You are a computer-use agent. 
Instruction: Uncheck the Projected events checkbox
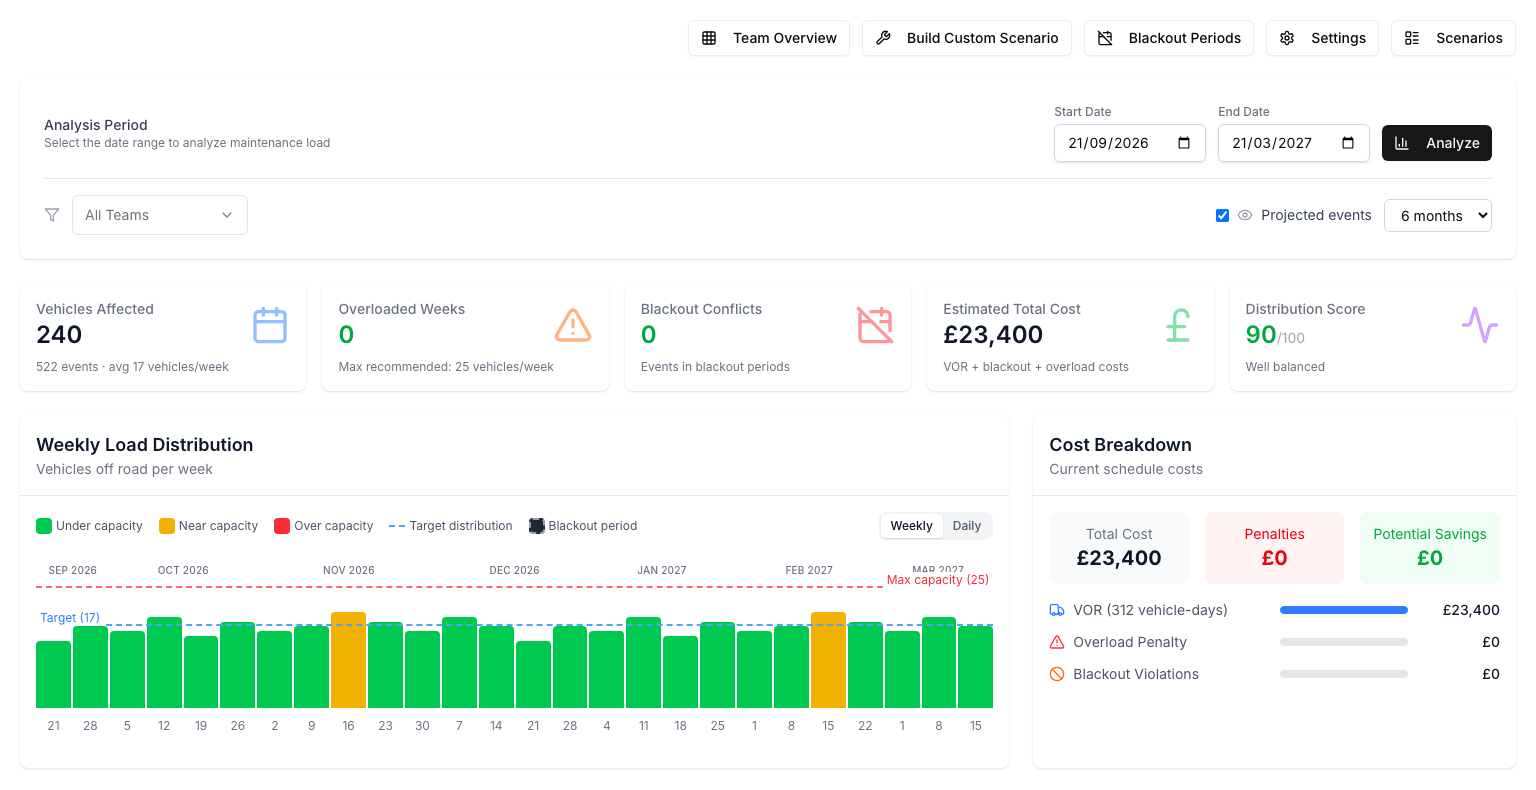[1222, 215]
